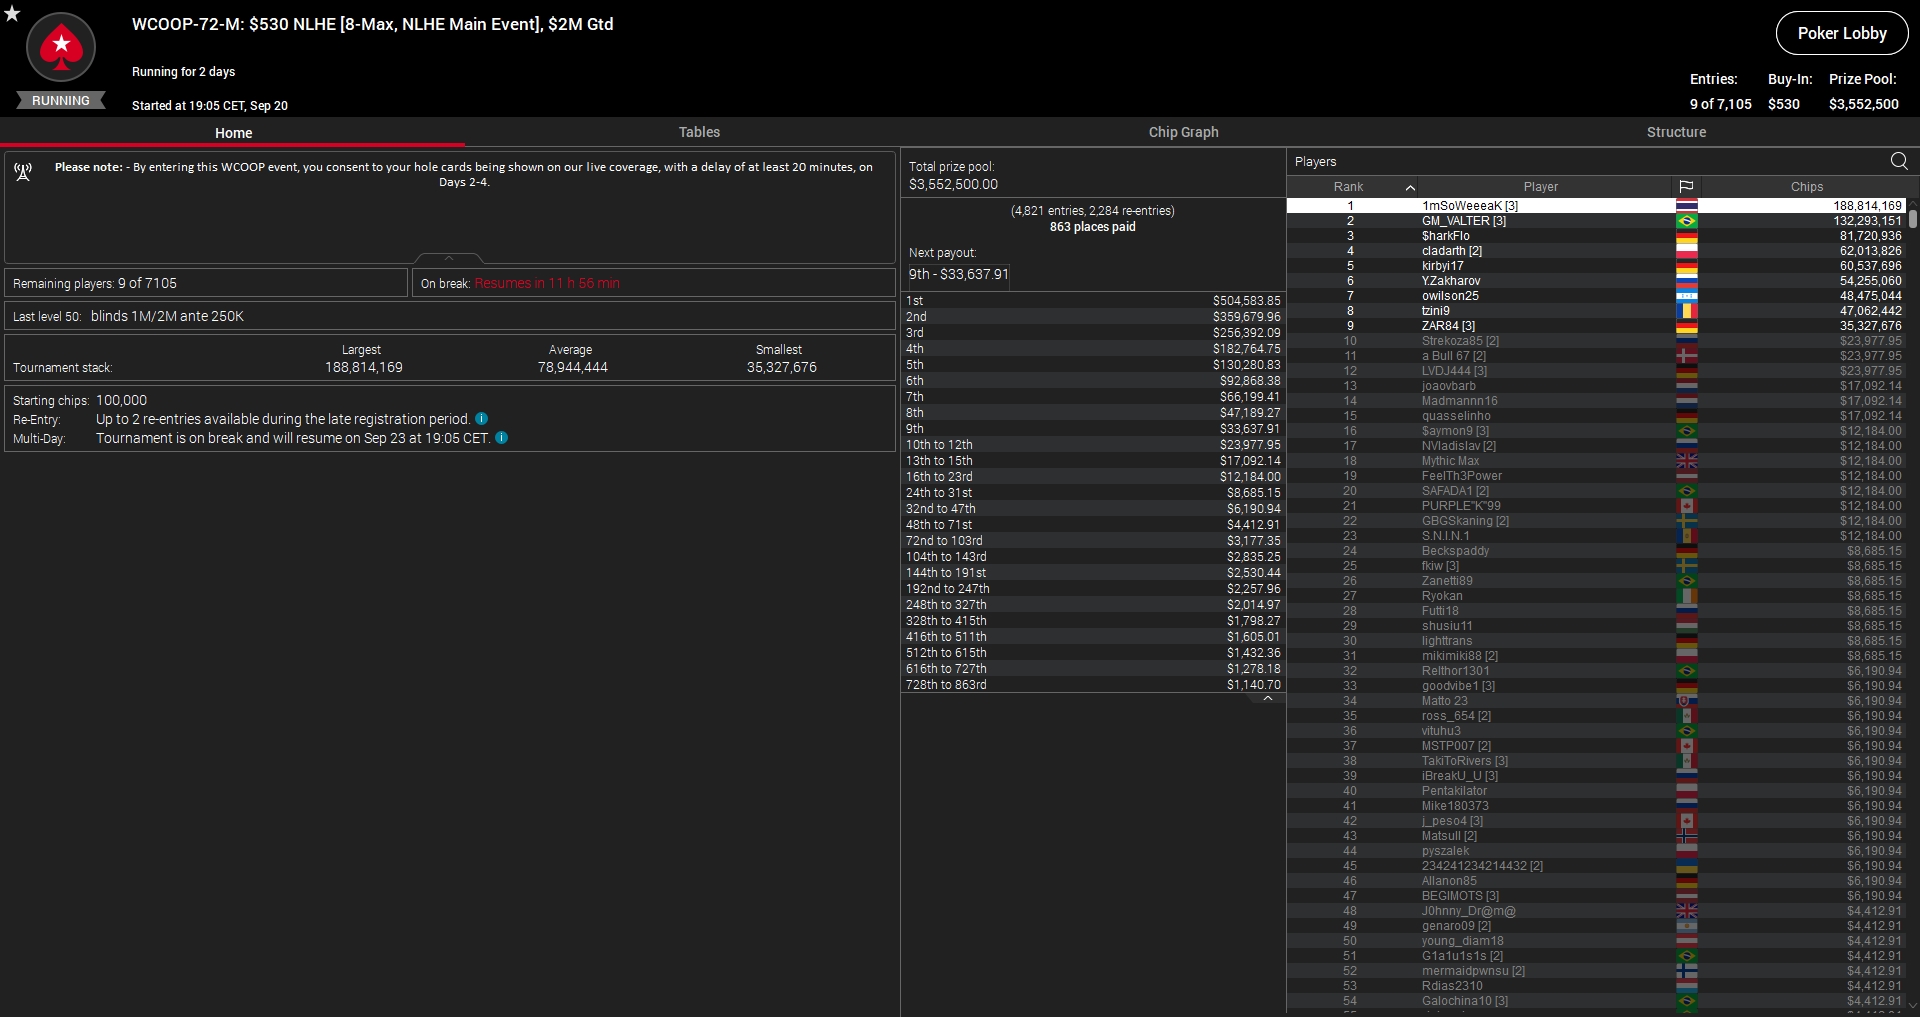The height and width of the screenshot is (1017, 1920).
Task: Select player 1mSoWeeeaK in the list
Action: tap(1470, 206)
